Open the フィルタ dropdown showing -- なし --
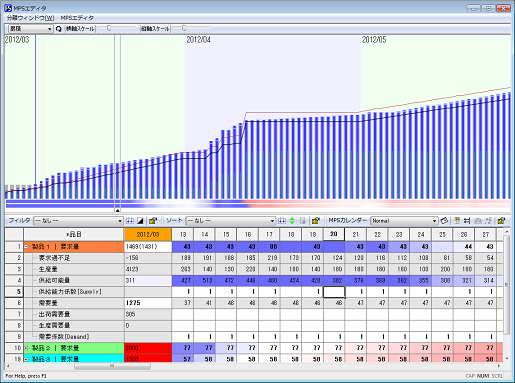The height and width of the screenshot is (383, 515). click(x=78, y=221)
